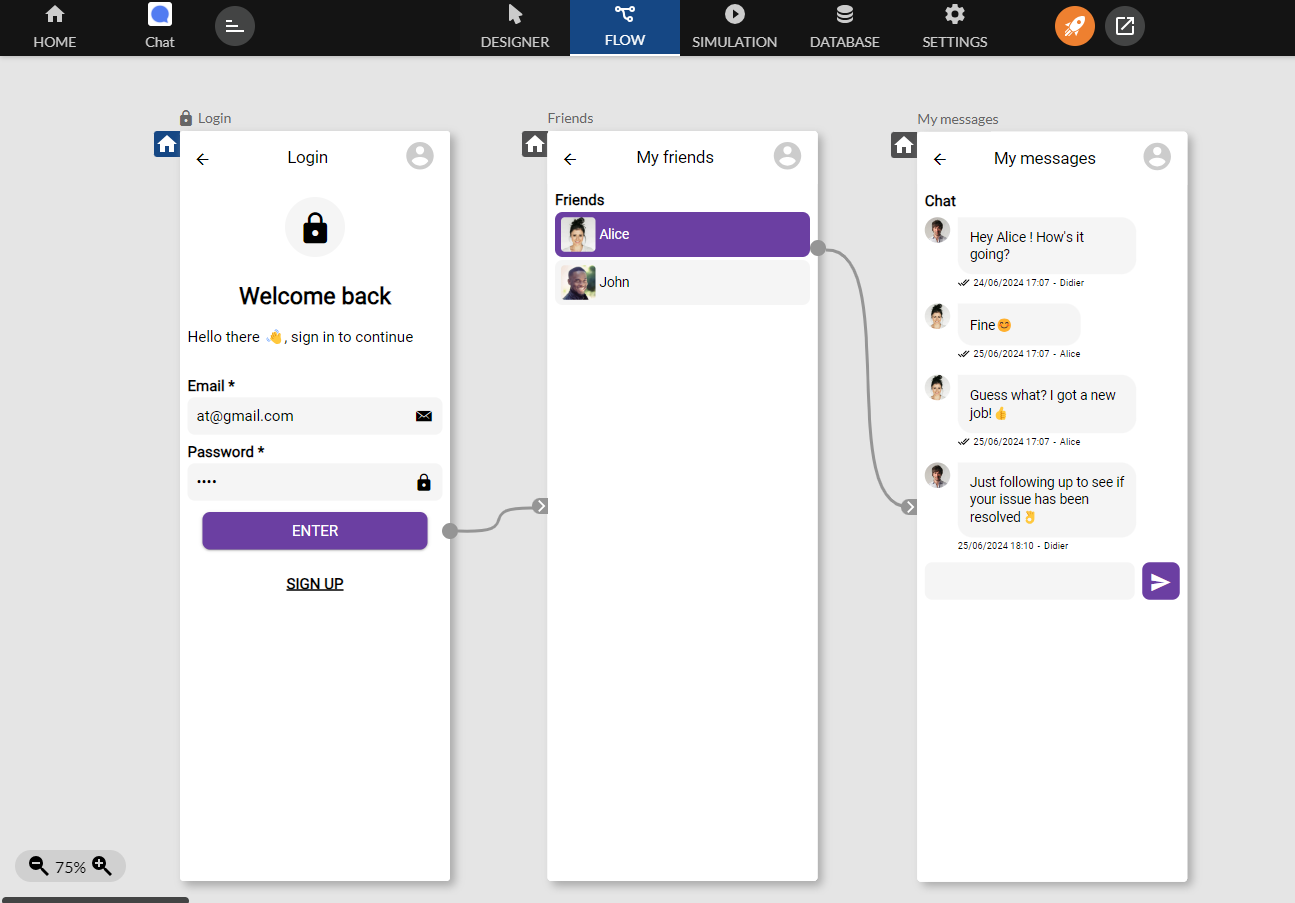This screenshot has height=903, width=1295.
Task: Click avatar beside 'Hey Alice' message
Action: pyautogui.click(x=937, y=230)
